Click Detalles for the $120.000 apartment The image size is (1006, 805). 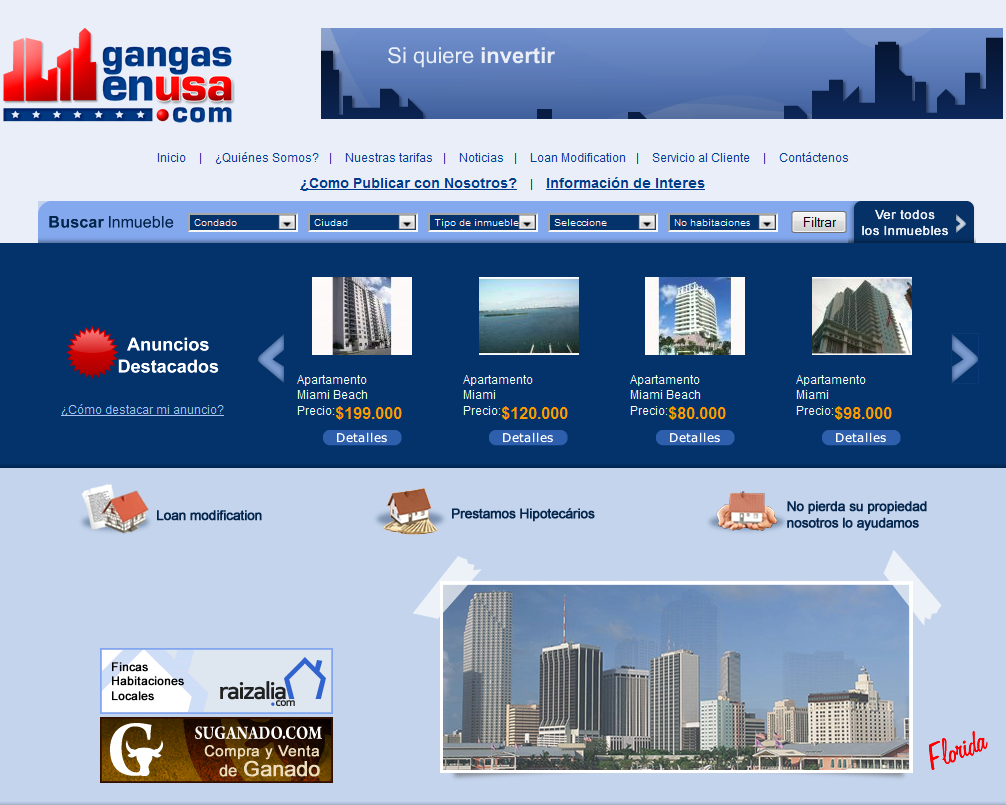coord(528,437)
